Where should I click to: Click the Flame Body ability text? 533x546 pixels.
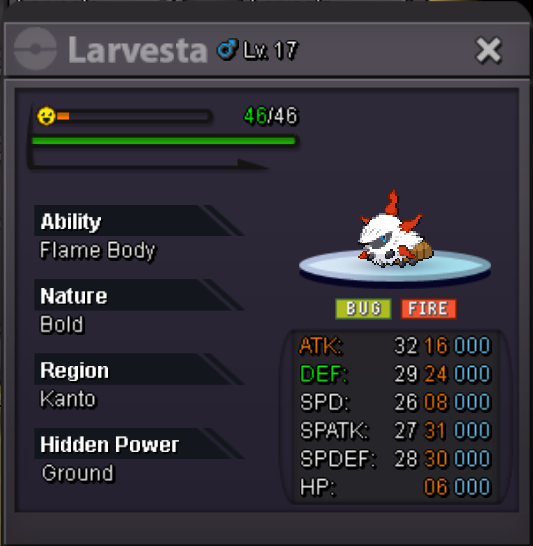(x=97, y=251)
